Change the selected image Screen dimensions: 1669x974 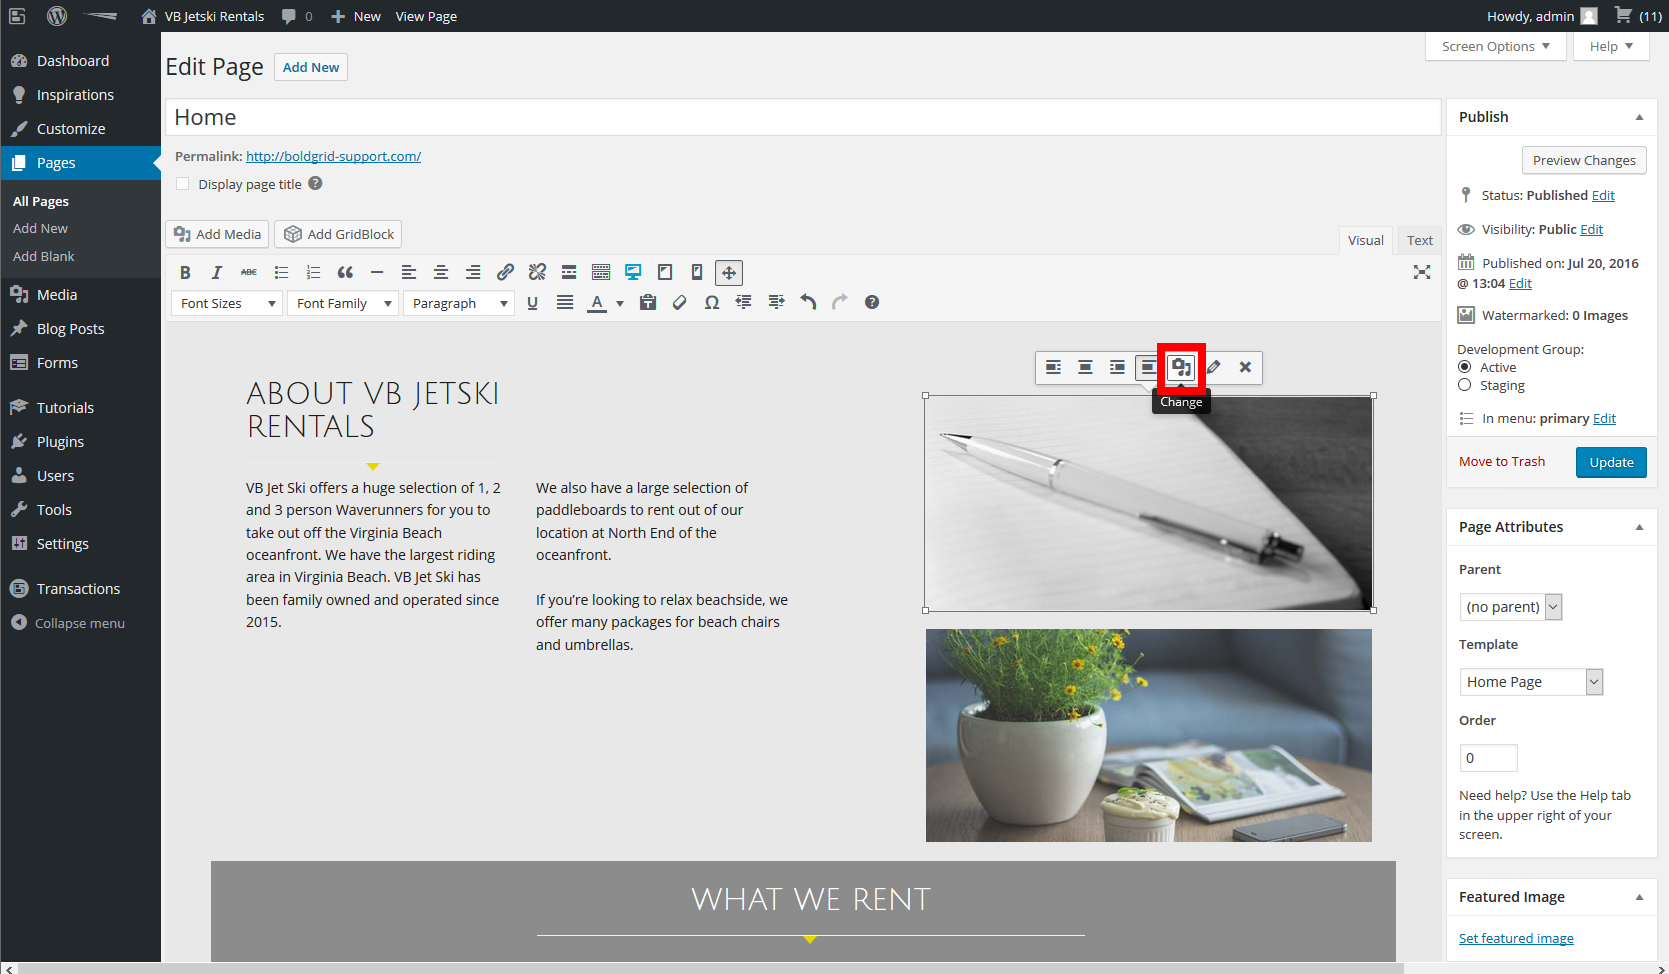(1181, 367)
